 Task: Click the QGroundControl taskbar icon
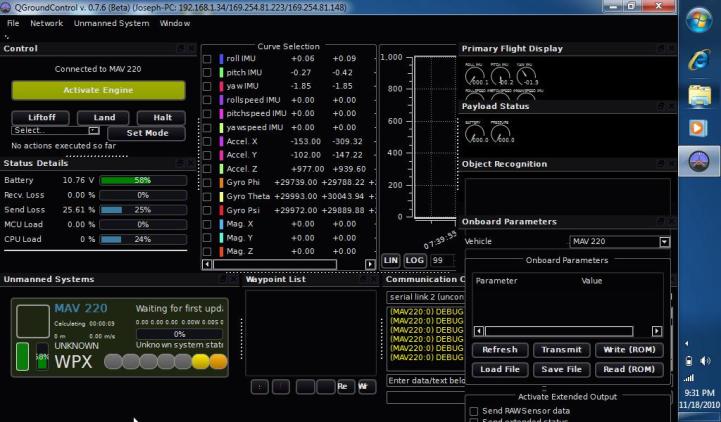click(699, 162)
